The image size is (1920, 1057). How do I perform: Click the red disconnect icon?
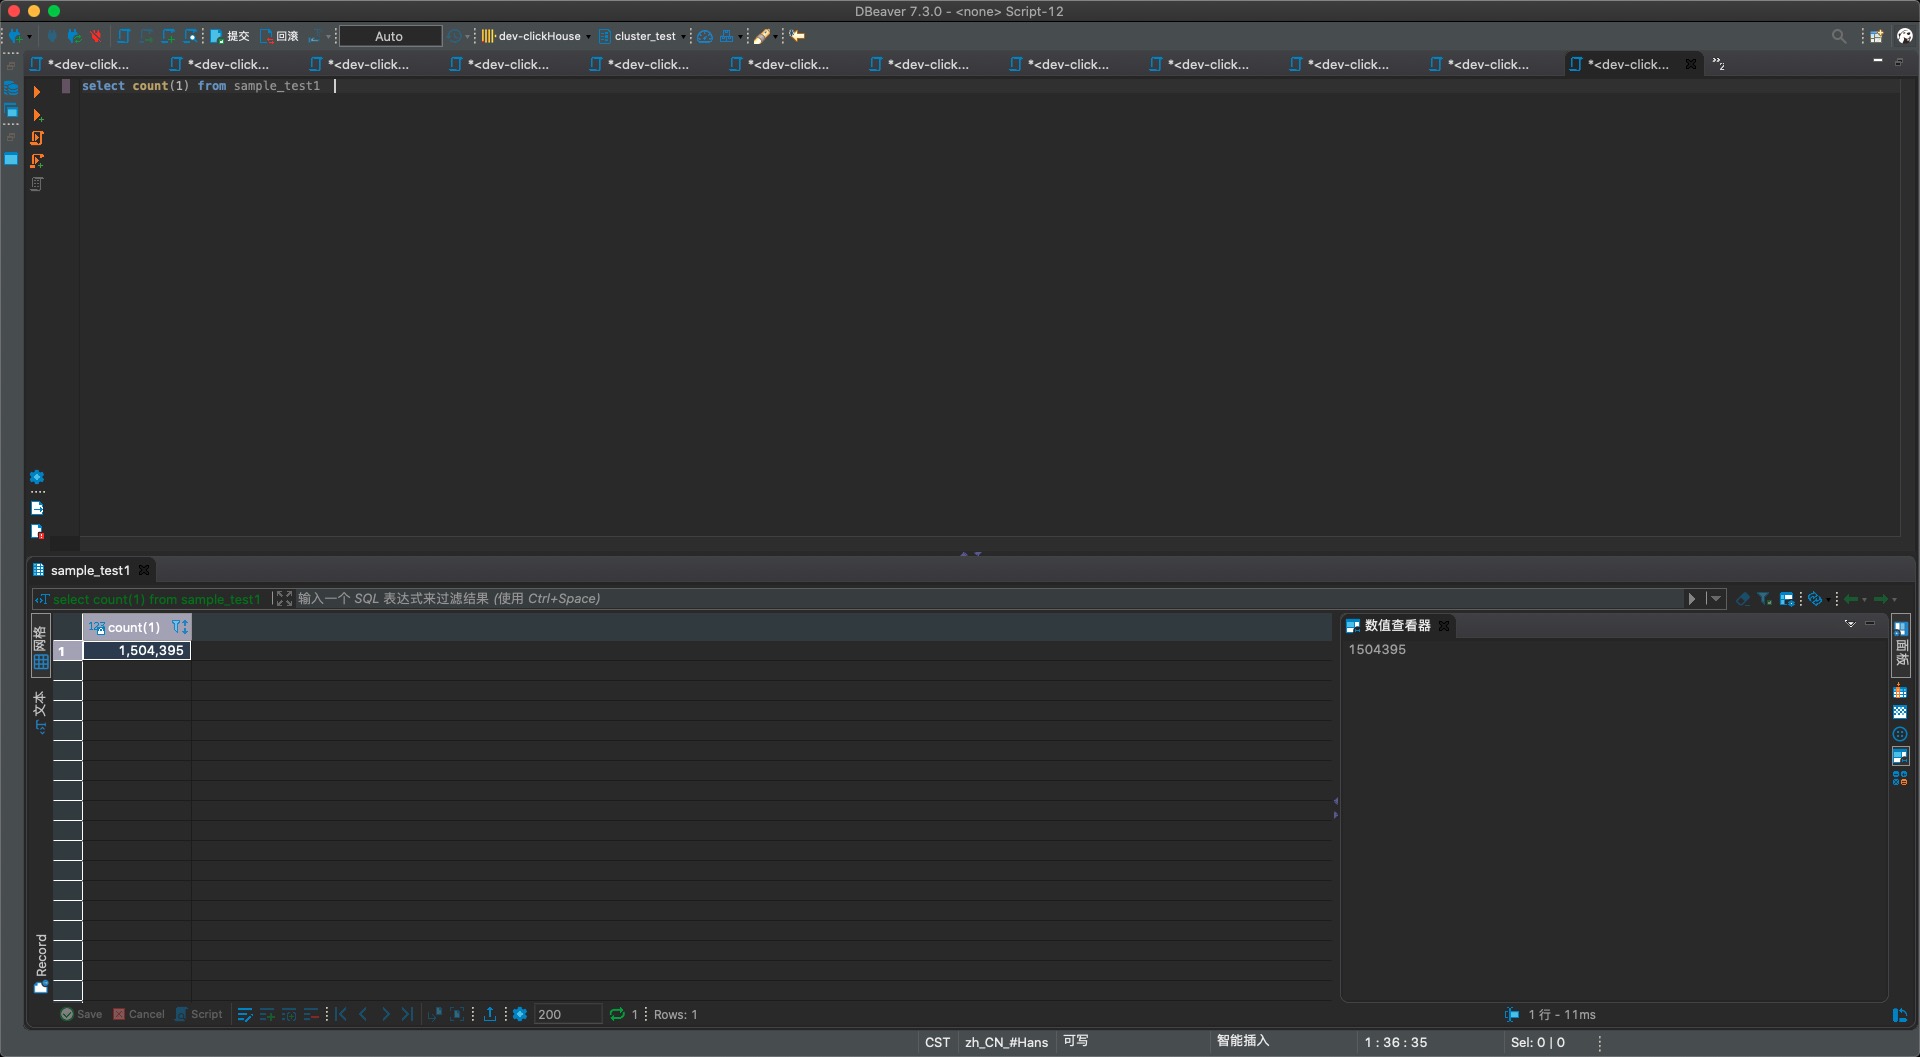96,36
